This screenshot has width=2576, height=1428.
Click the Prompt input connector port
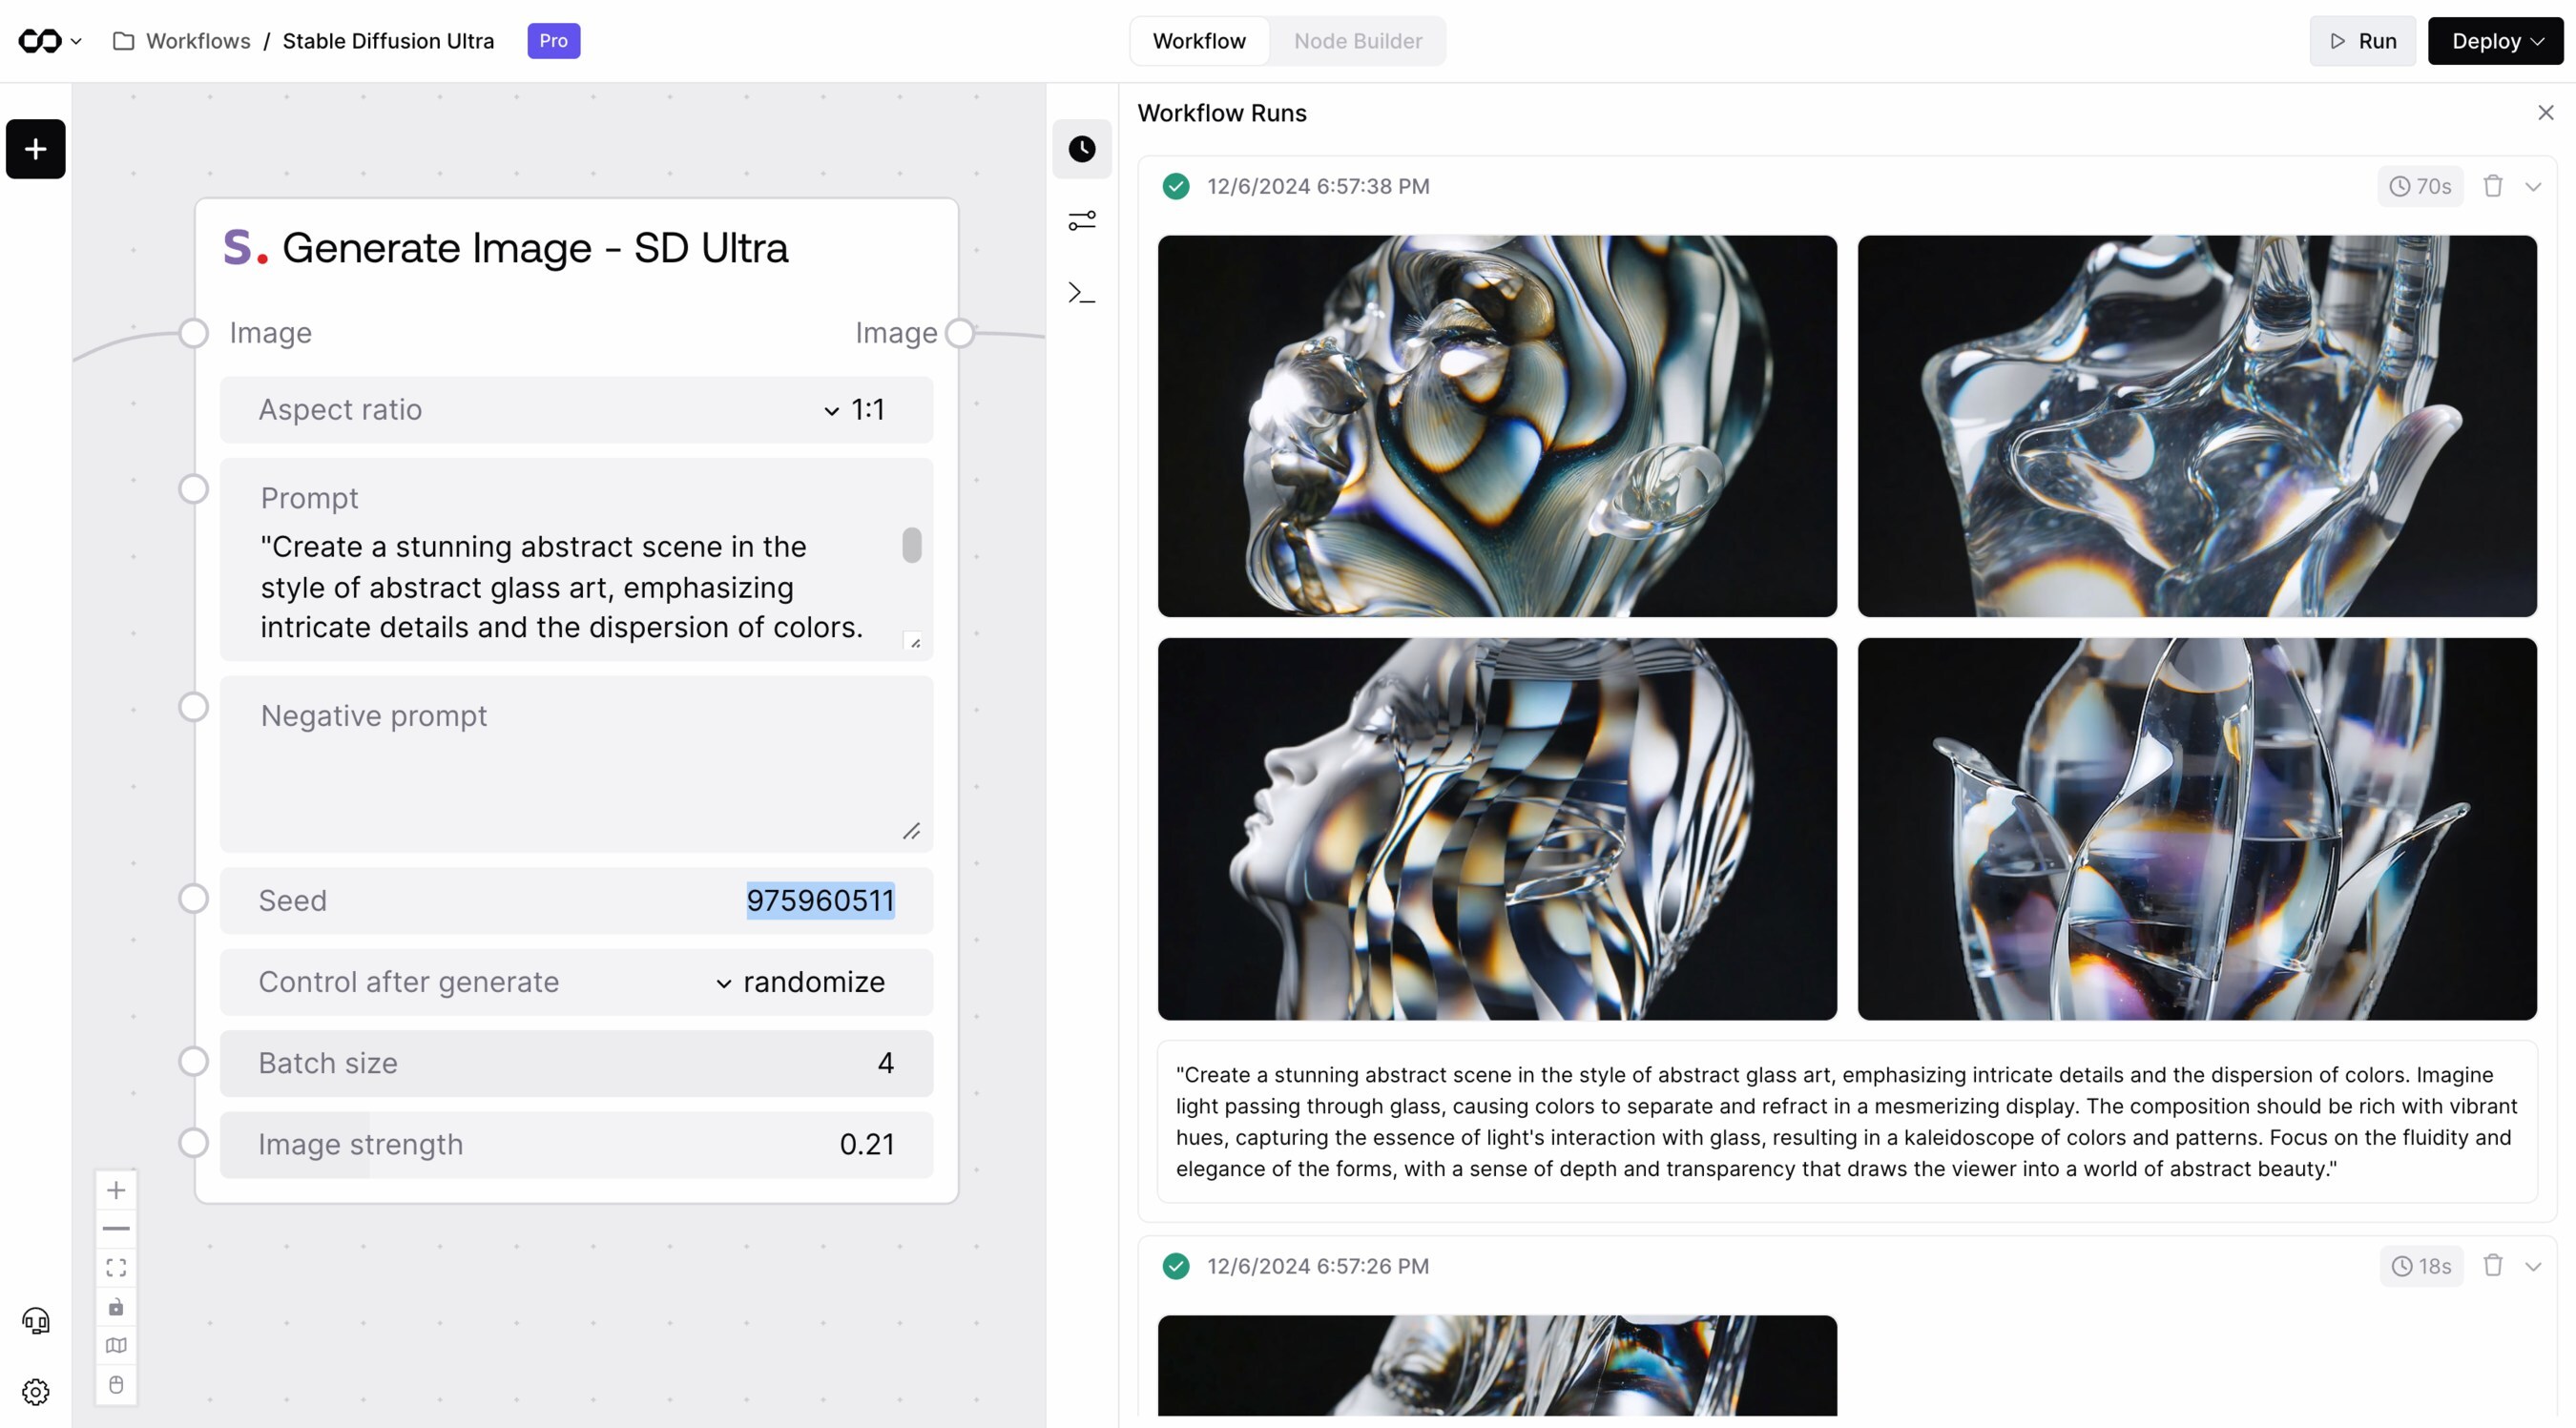[194, 489]
